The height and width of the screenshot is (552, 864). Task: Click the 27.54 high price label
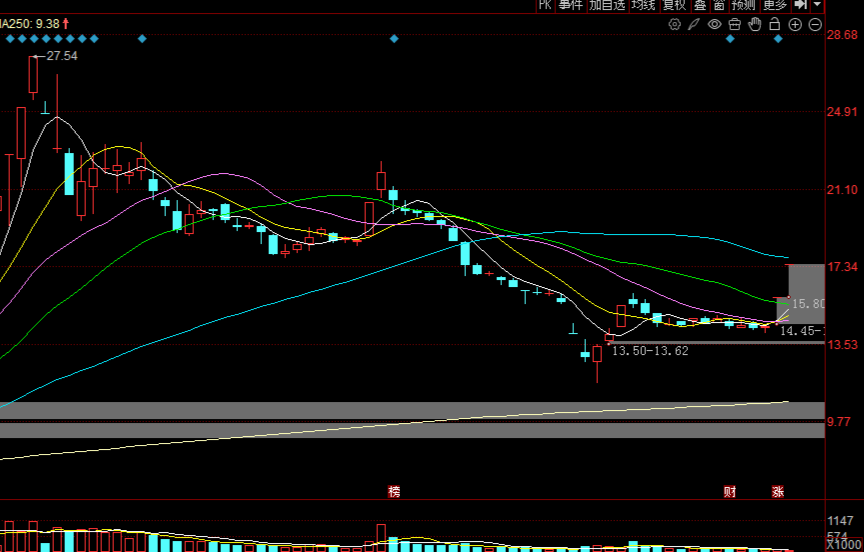point(62,56)
